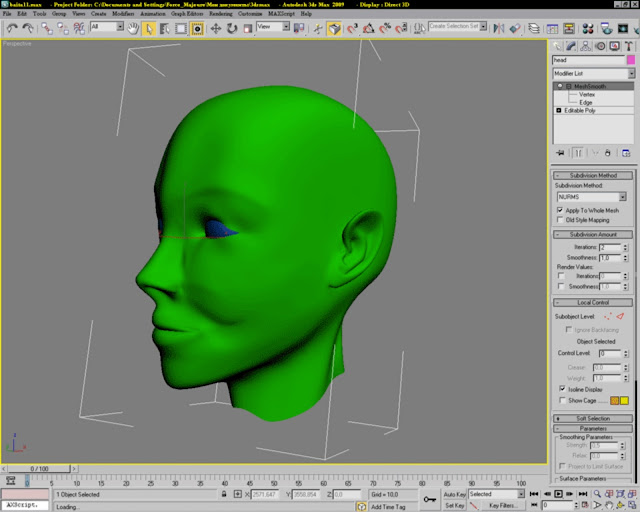
Task: Open the Render Setup teapot icon
Action: pos(607,29)
